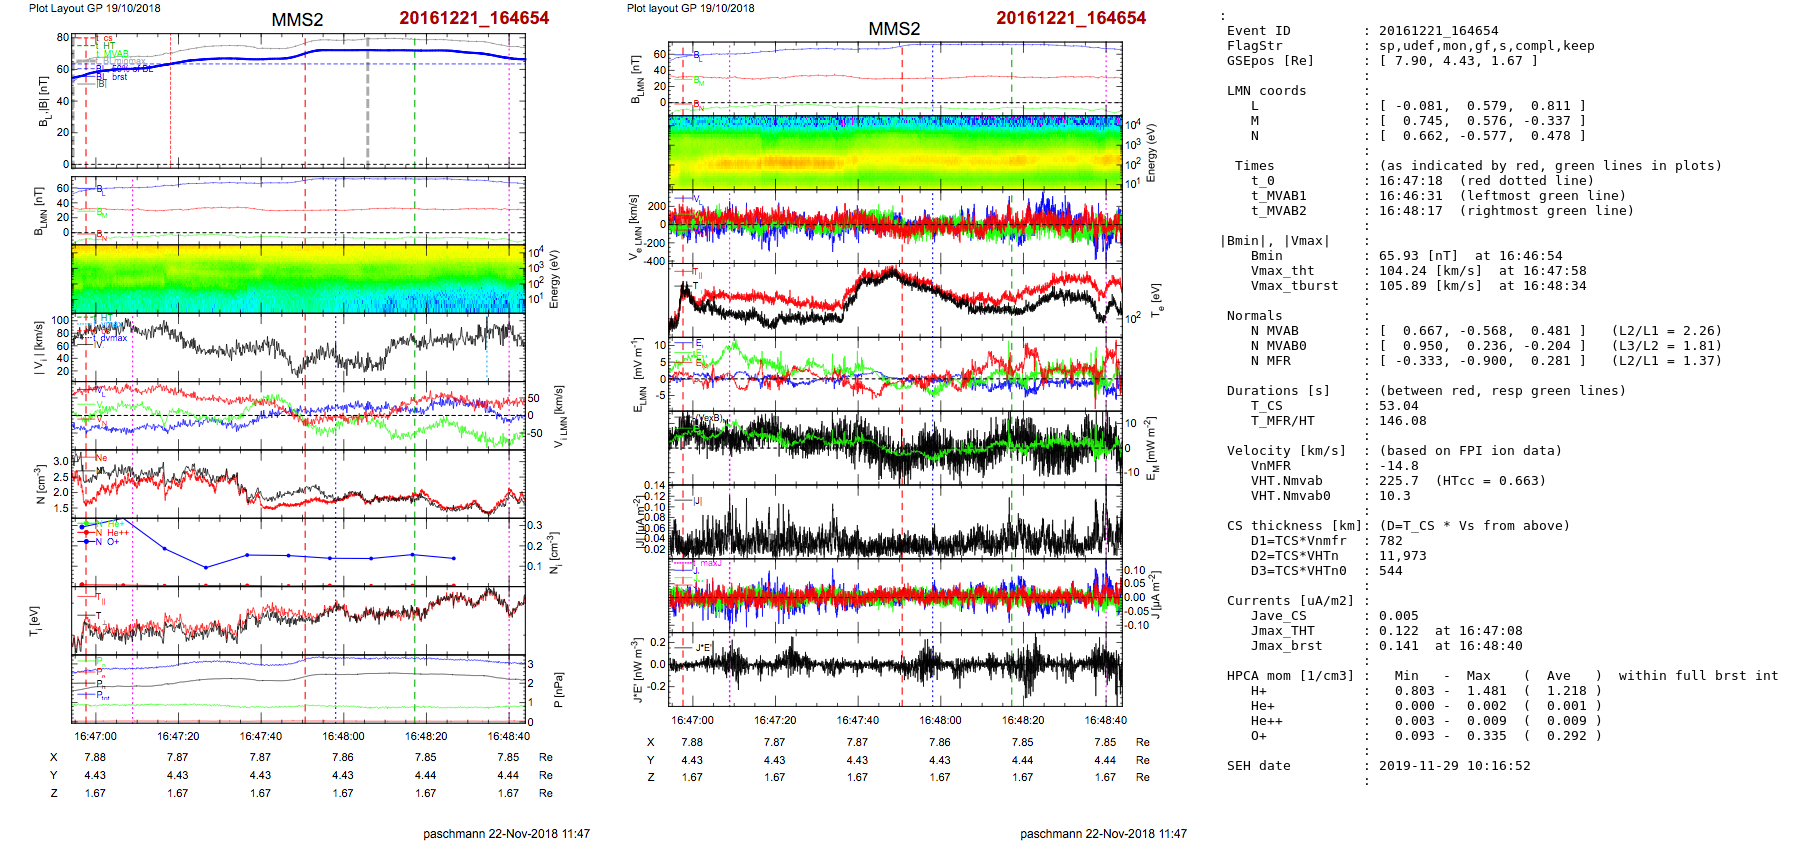The height and width of the screenshot is (841, 1804).
Task: Click the J*E panel at bottom of right plot
Action: (894, 666)
